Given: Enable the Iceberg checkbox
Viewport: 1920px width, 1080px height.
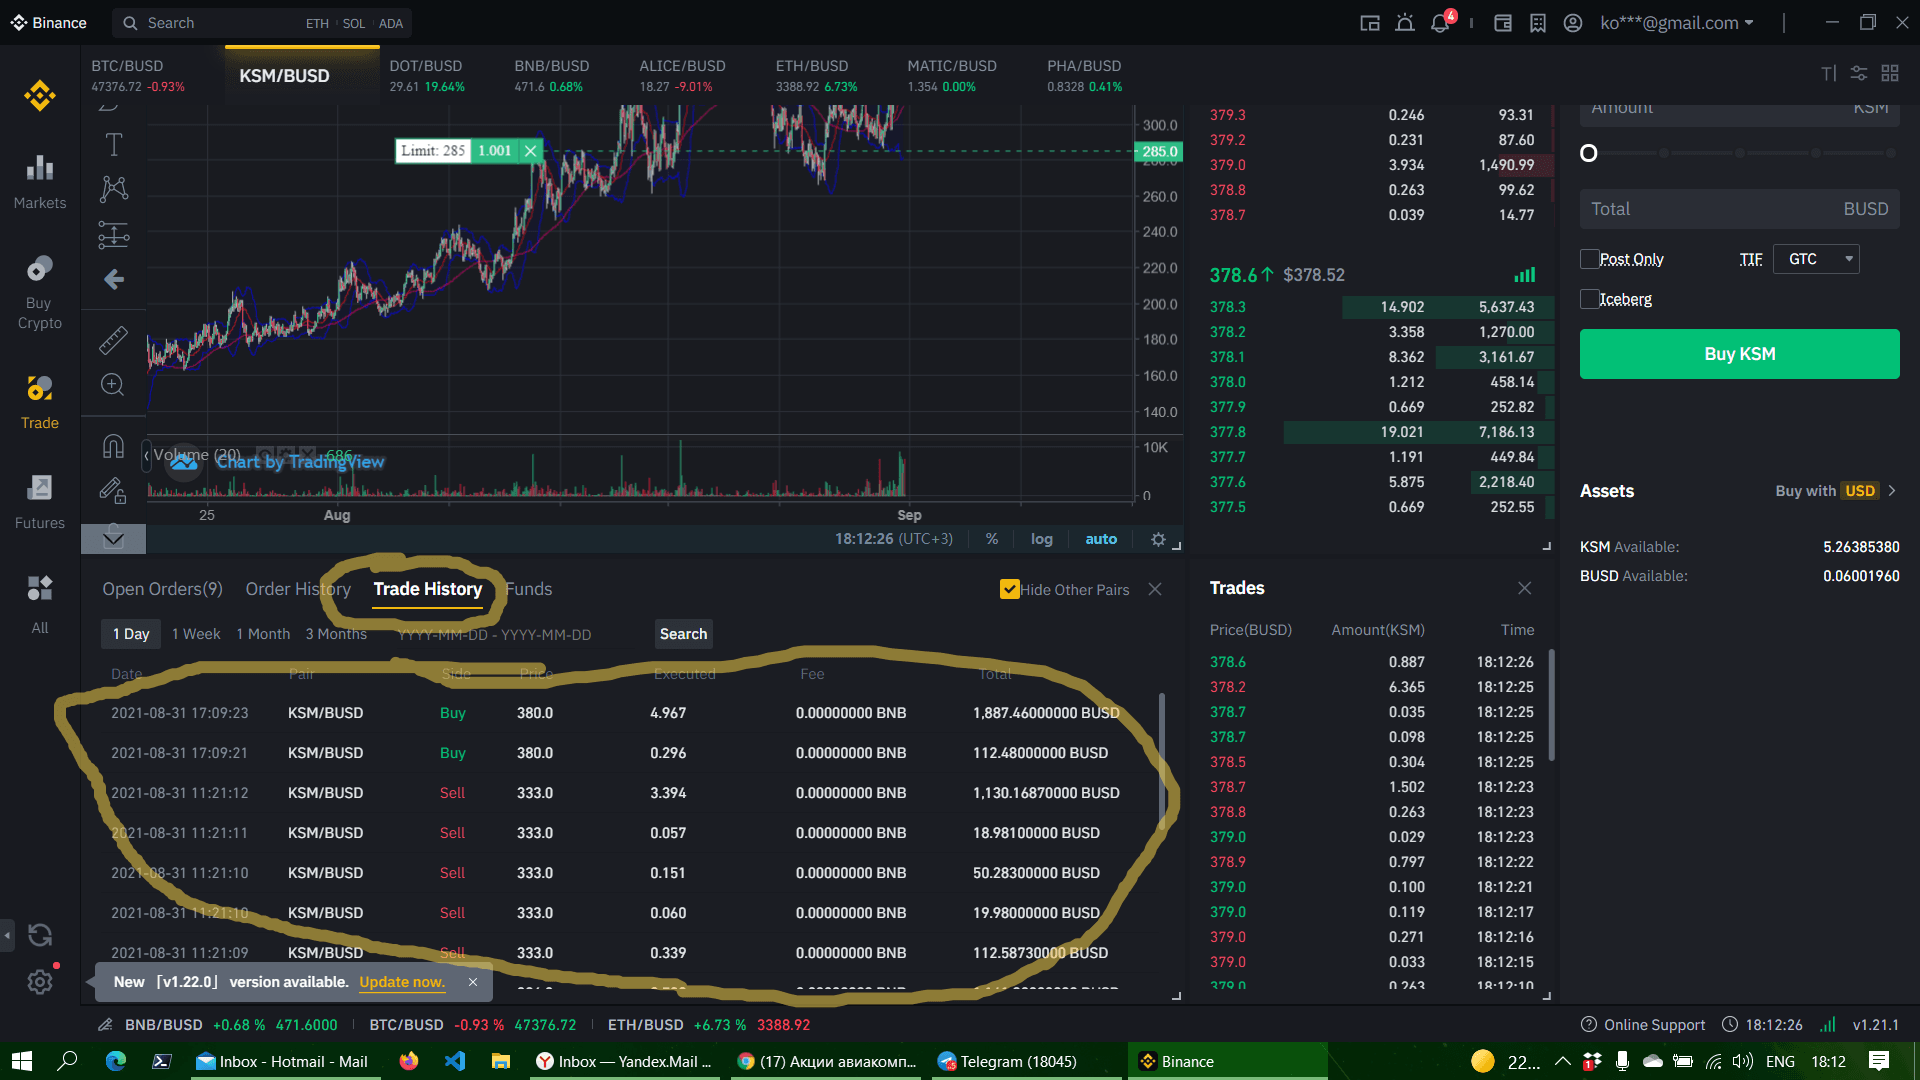Looking at the screenshot, I should 1589,299.
